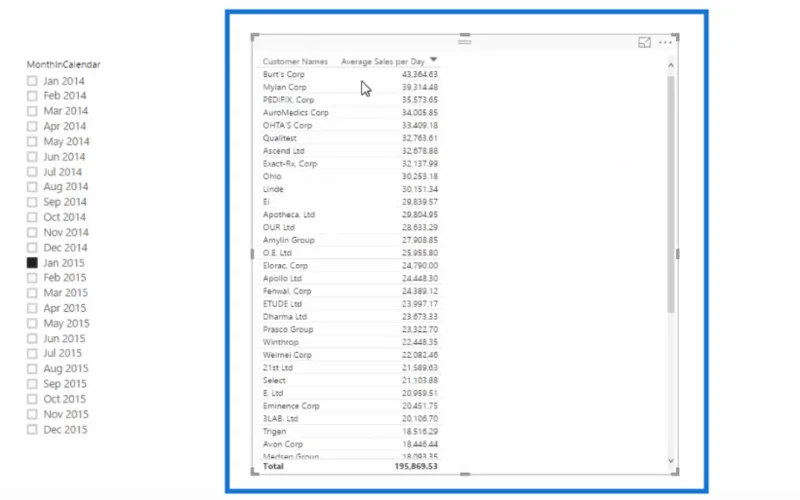Screen dimensions: 800x500
Task: Check the Jun 2014 checkbox
Action: coord(32,157)
